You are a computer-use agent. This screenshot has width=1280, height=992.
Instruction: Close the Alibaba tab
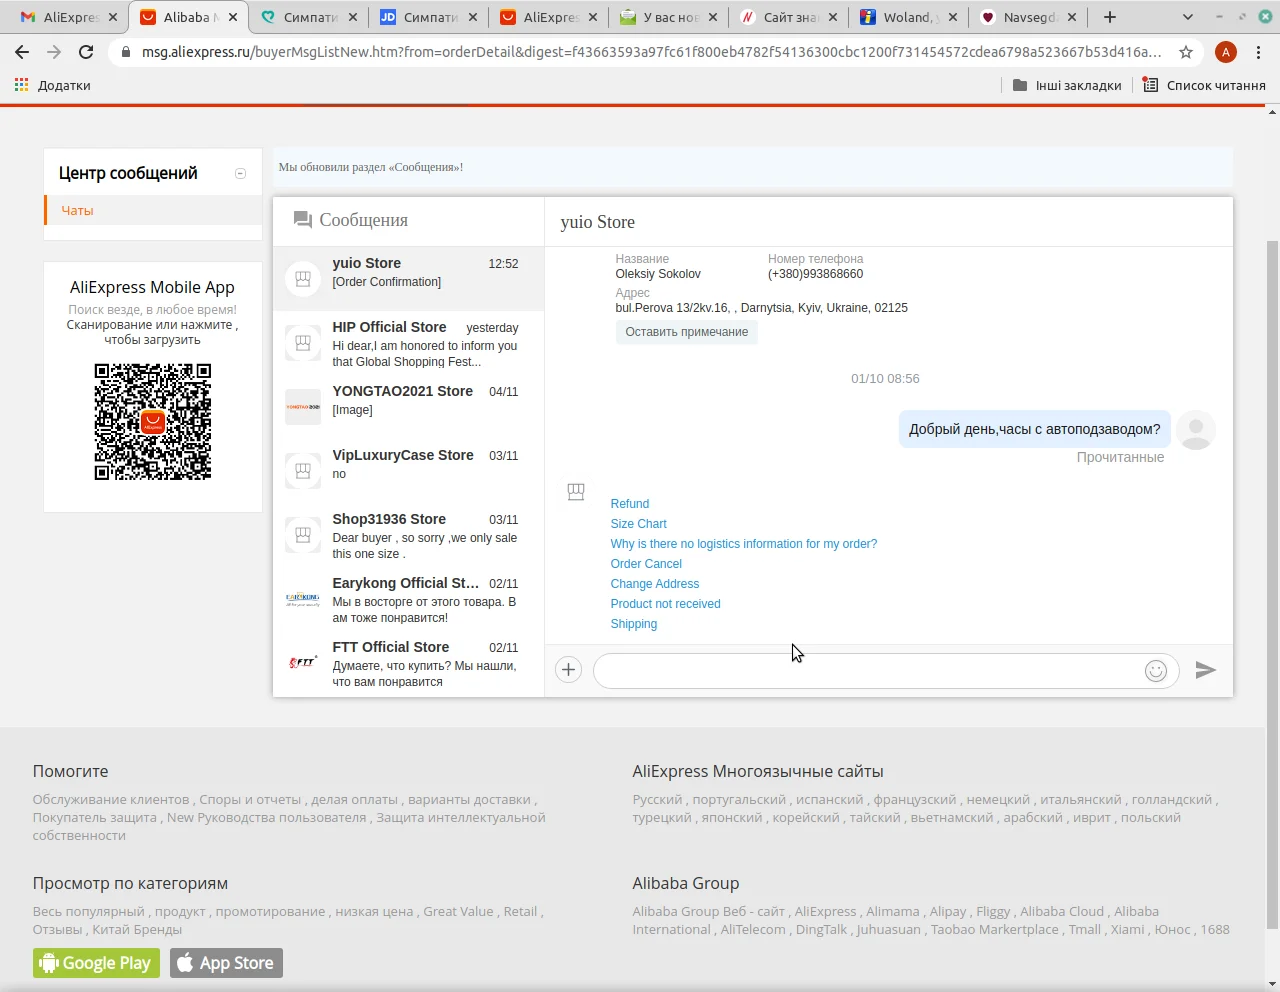click(233, 17)
